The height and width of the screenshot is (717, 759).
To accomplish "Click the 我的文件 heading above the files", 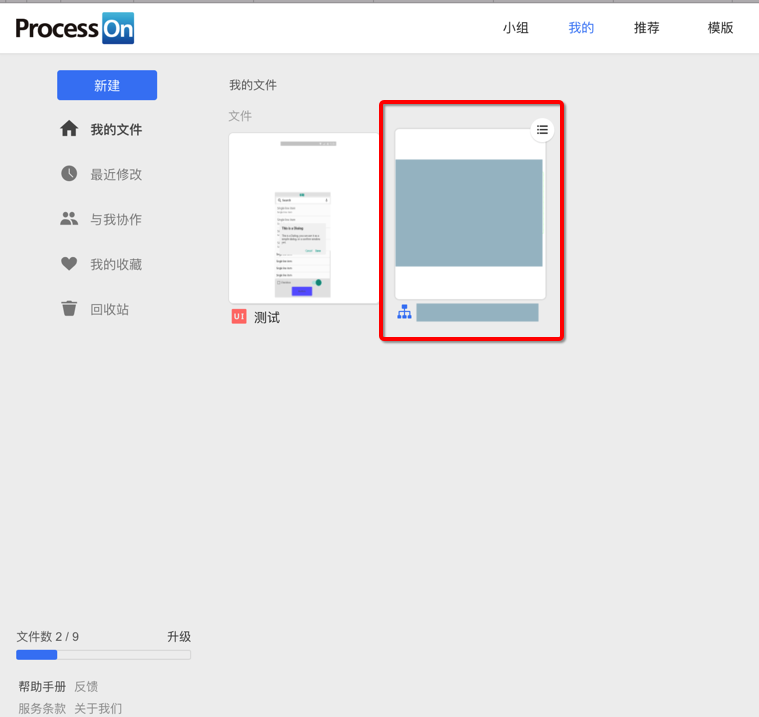I will (x=253, y=85).
